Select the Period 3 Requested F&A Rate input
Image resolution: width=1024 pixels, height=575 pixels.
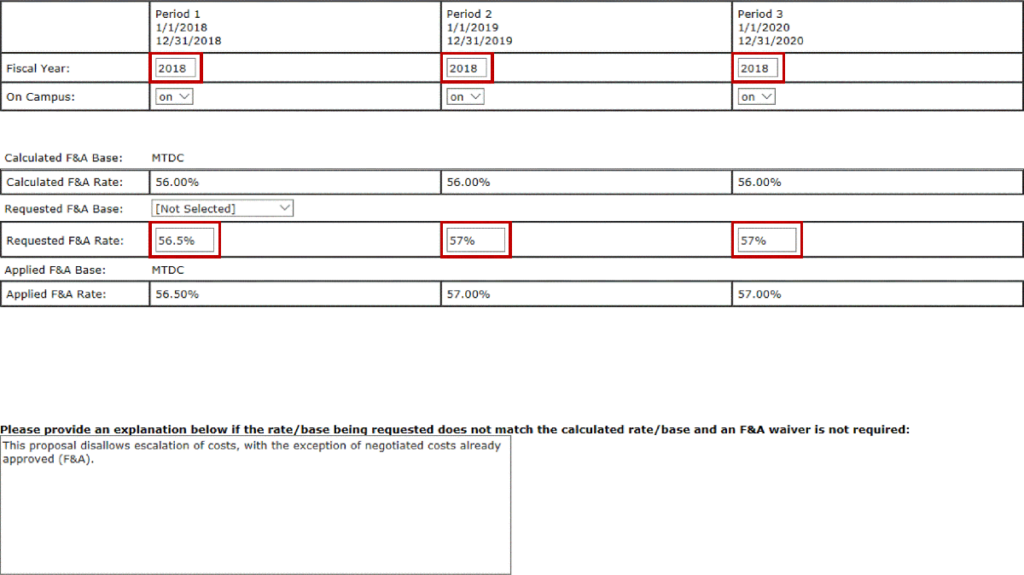click(x=767, y=241)
